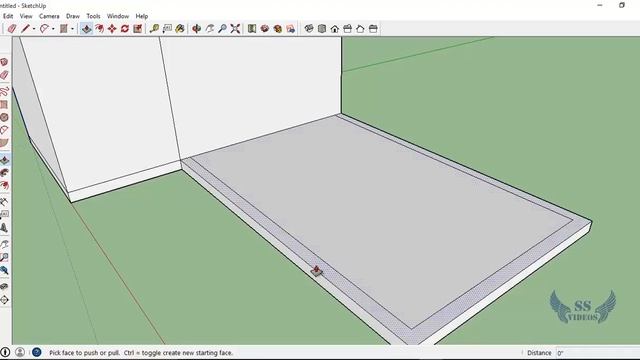This screenshot has width=640, height=360.
Task: Select Section Plane tool in left palette
Action: pos(4,300)
